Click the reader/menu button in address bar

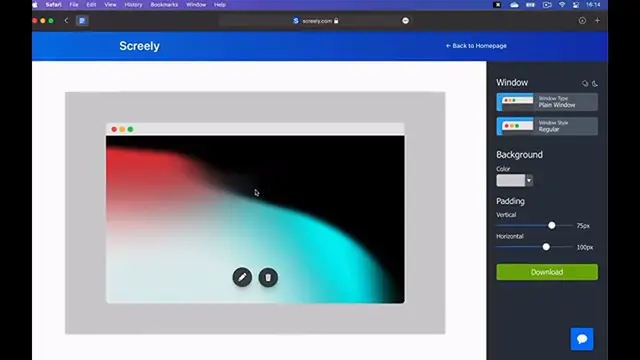405,21
